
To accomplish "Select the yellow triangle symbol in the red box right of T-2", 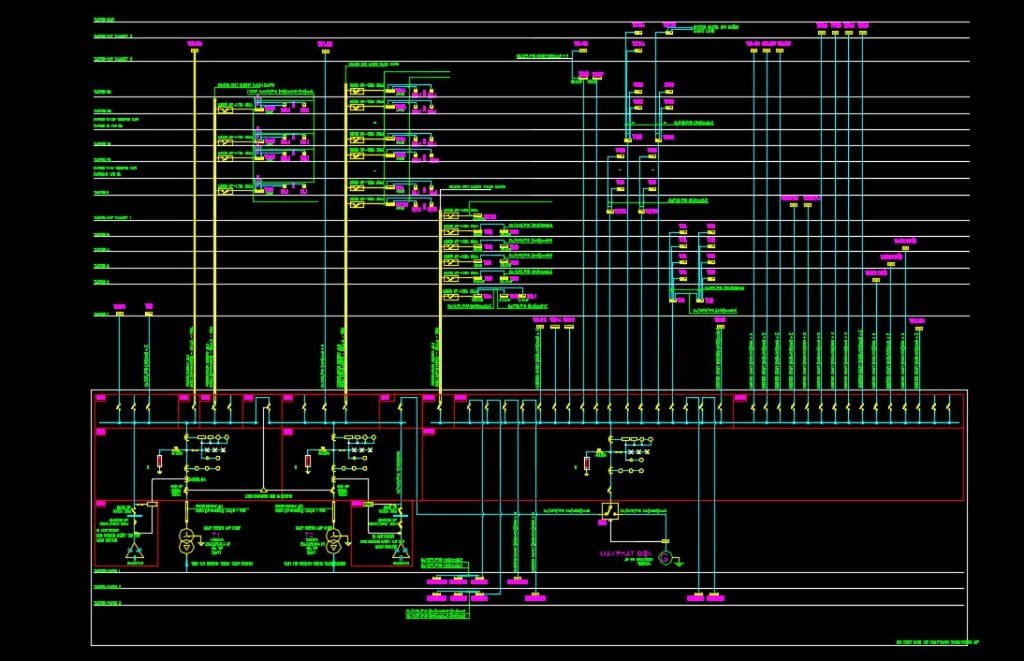I will point(400,551).
